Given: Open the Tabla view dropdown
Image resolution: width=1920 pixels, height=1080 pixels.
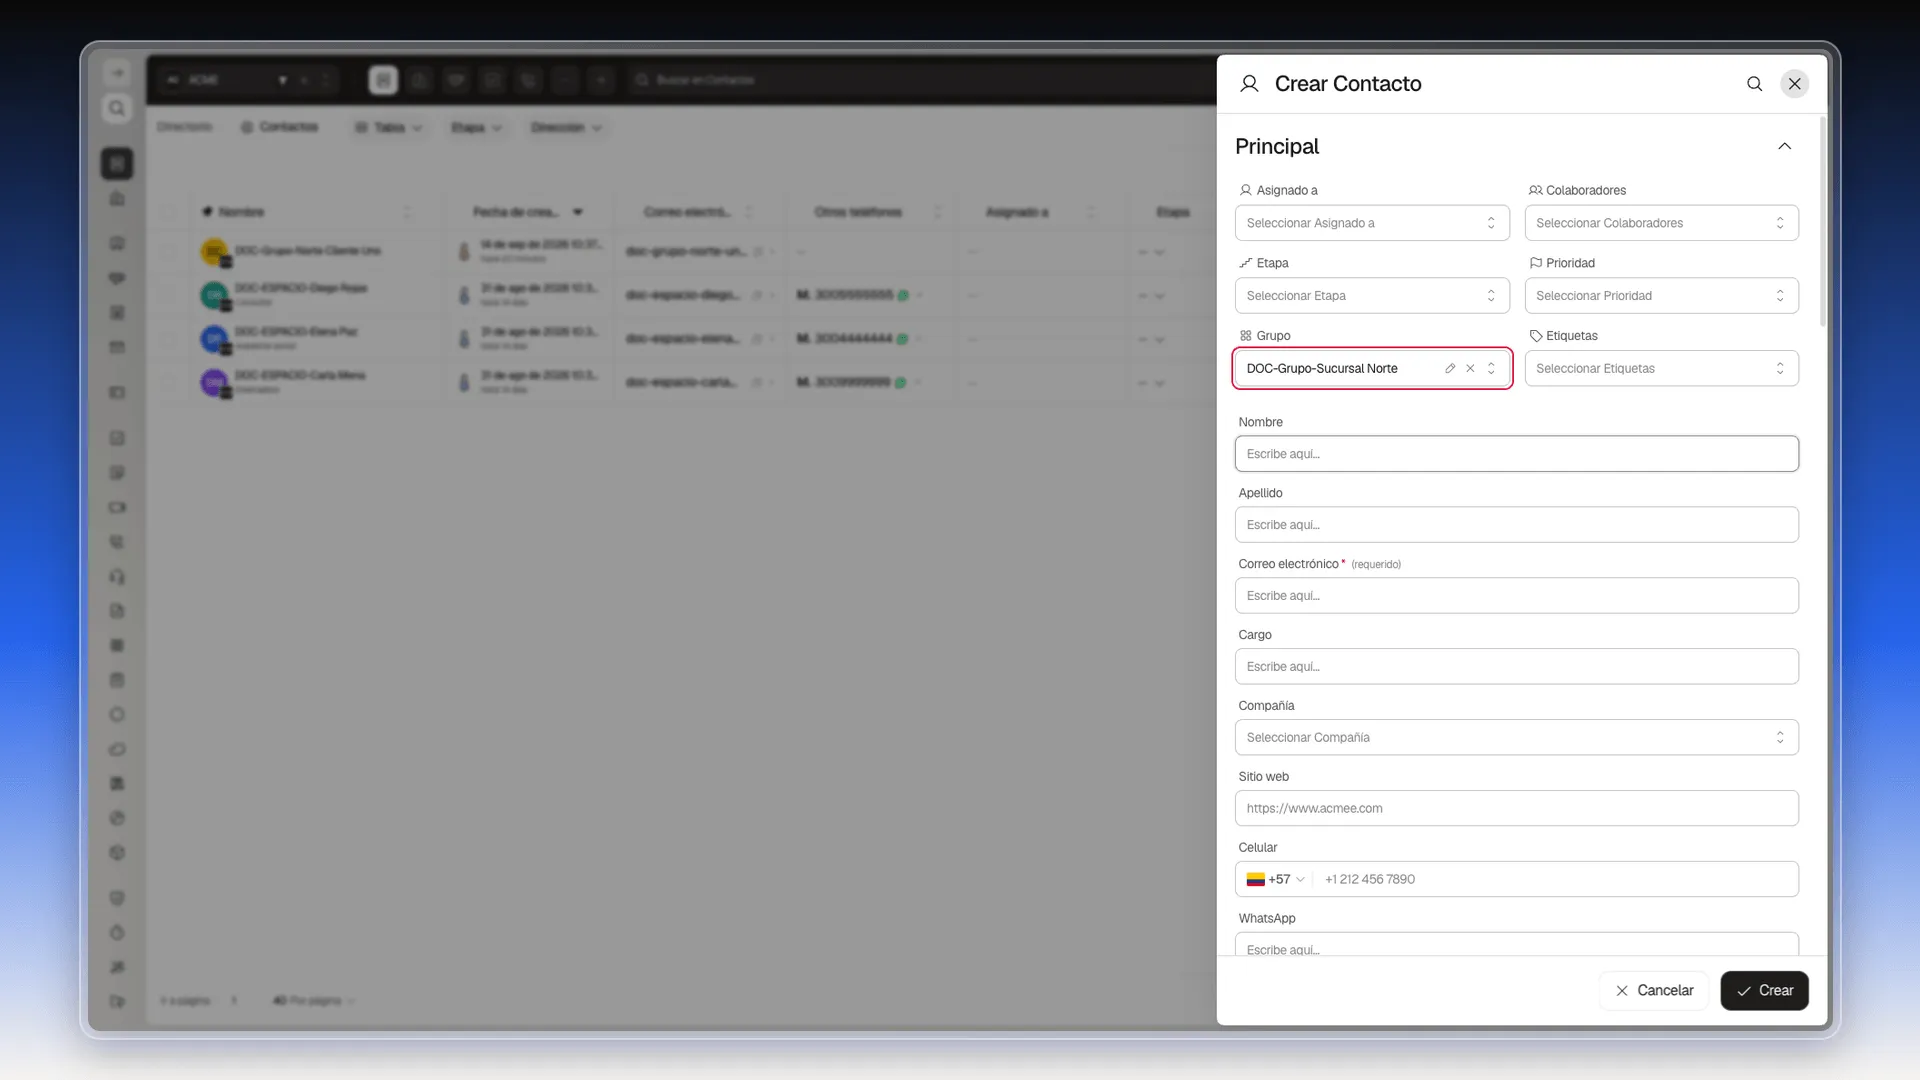Looking at the screenshot, I should 389,128.
